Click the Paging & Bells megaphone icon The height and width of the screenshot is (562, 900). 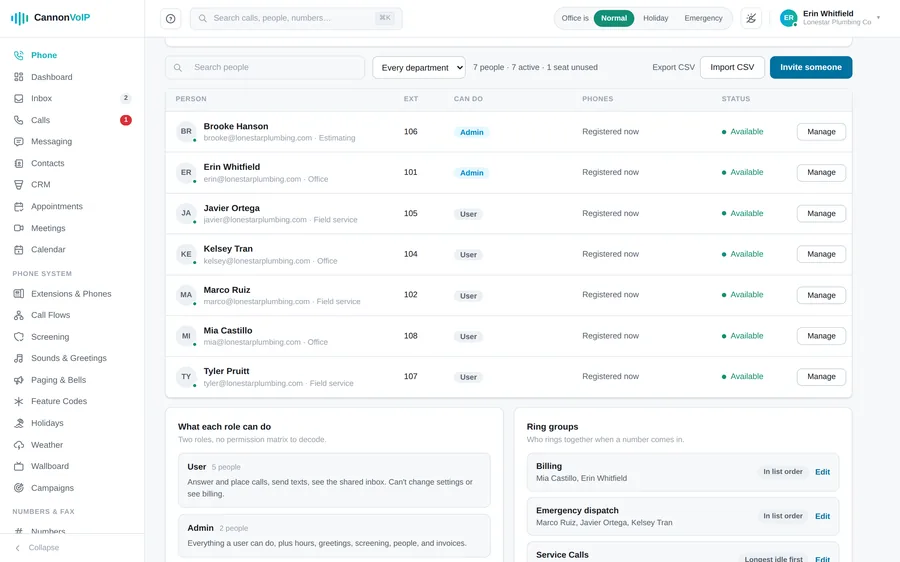pos(19,380)
